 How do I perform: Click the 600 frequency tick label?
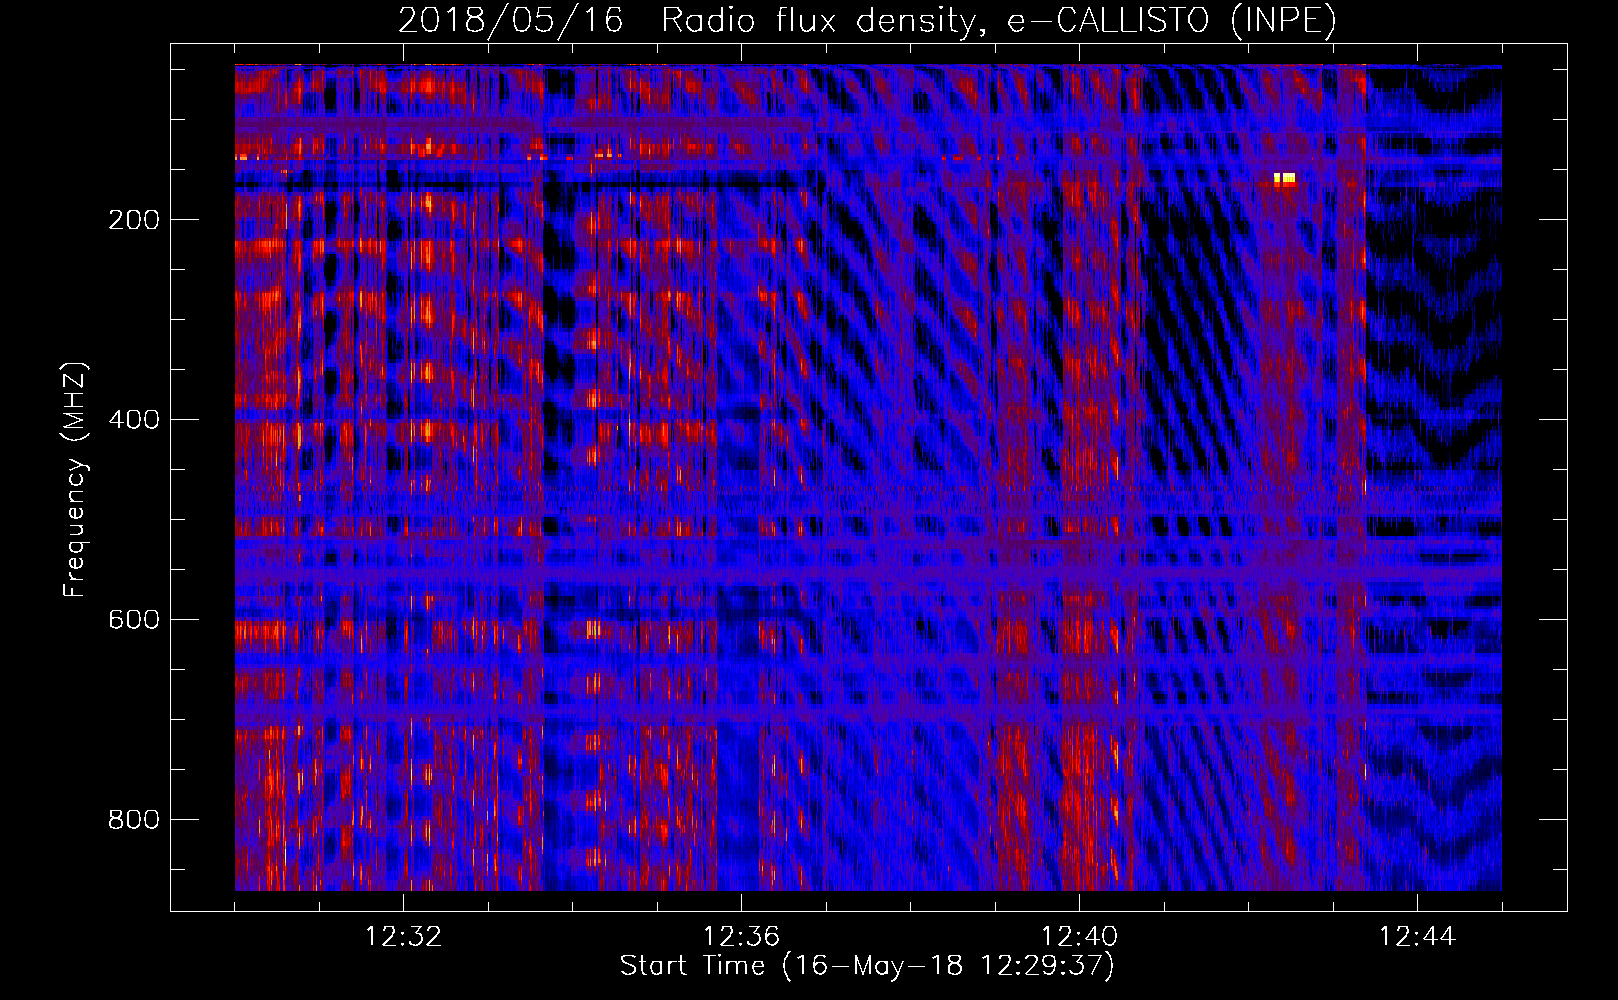(134, 620)
